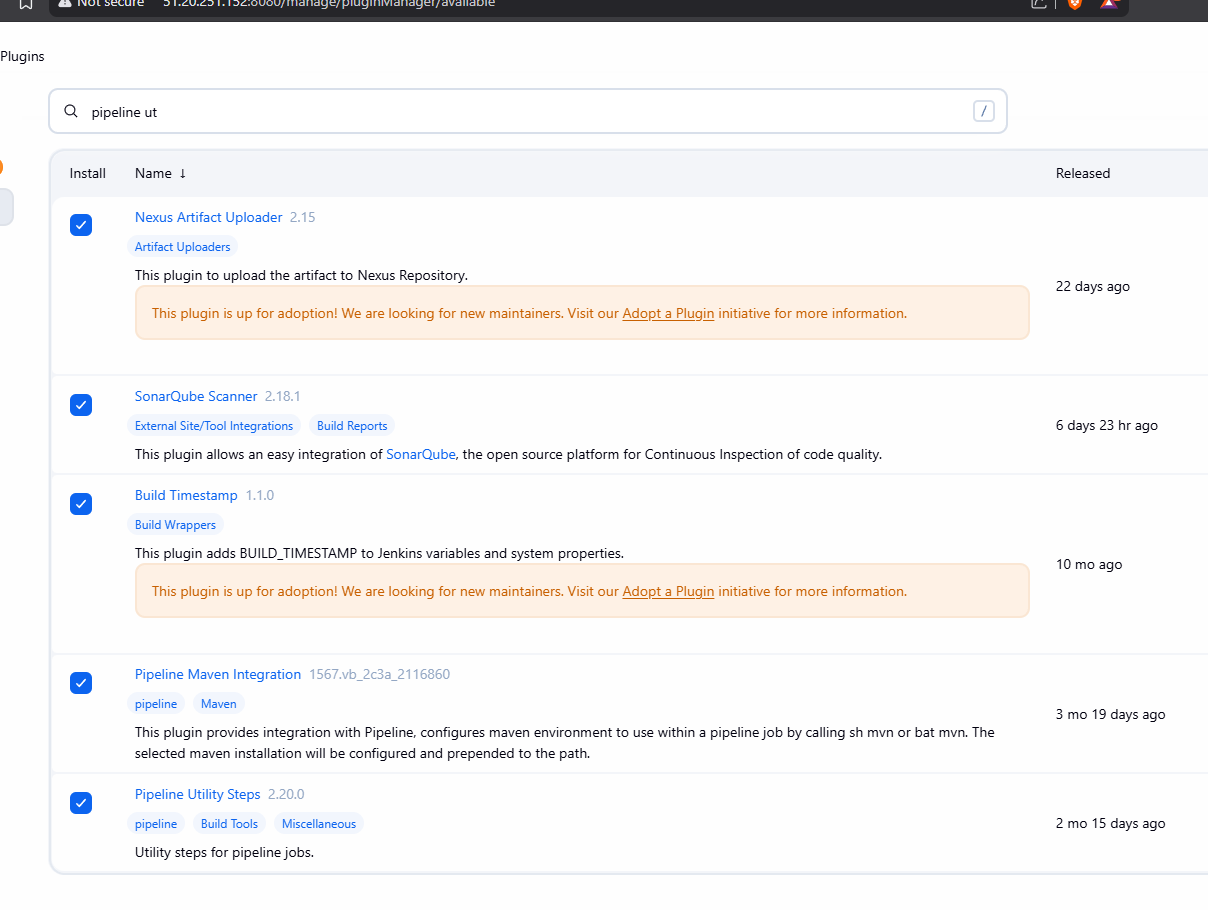The height and width of the screenshot is (910, 1208).
Task: Click the browser address bar URL
Action: 329,3
